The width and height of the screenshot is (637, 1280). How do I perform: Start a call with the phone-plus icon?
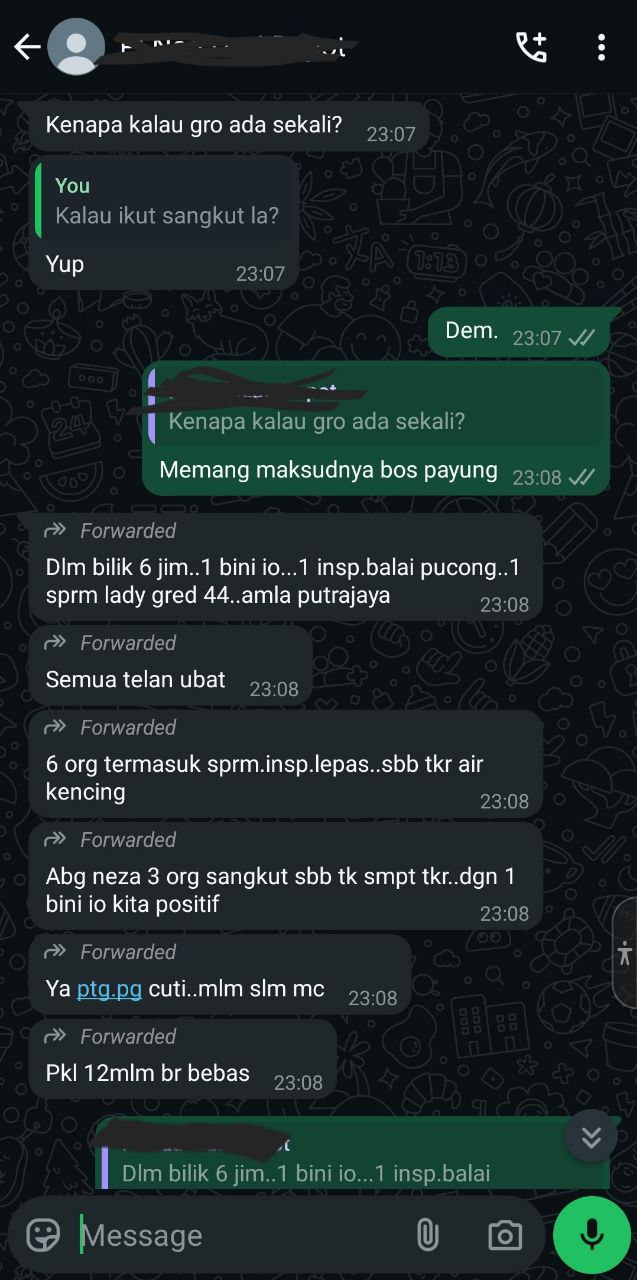tap(531, 47)
